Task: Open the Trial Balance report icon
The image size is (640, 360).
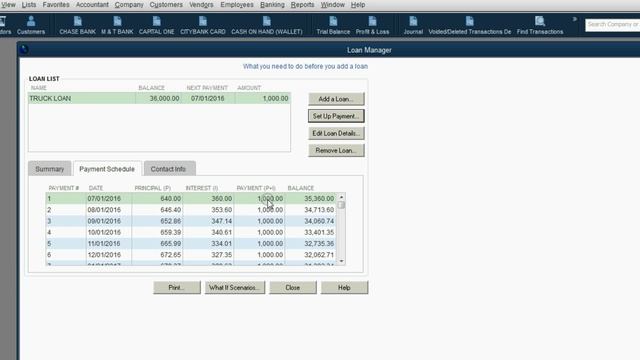Action: pos(333,25)
